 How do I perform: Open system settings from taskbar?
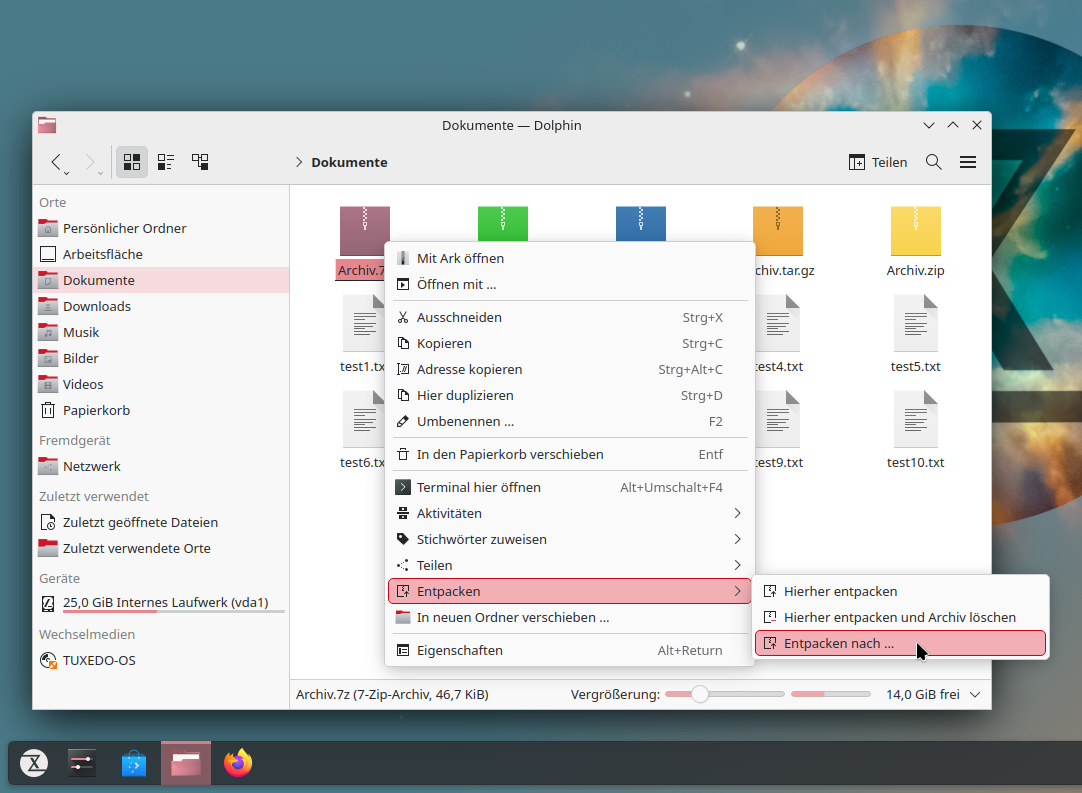pyautogui.click(x=82, y=763)
